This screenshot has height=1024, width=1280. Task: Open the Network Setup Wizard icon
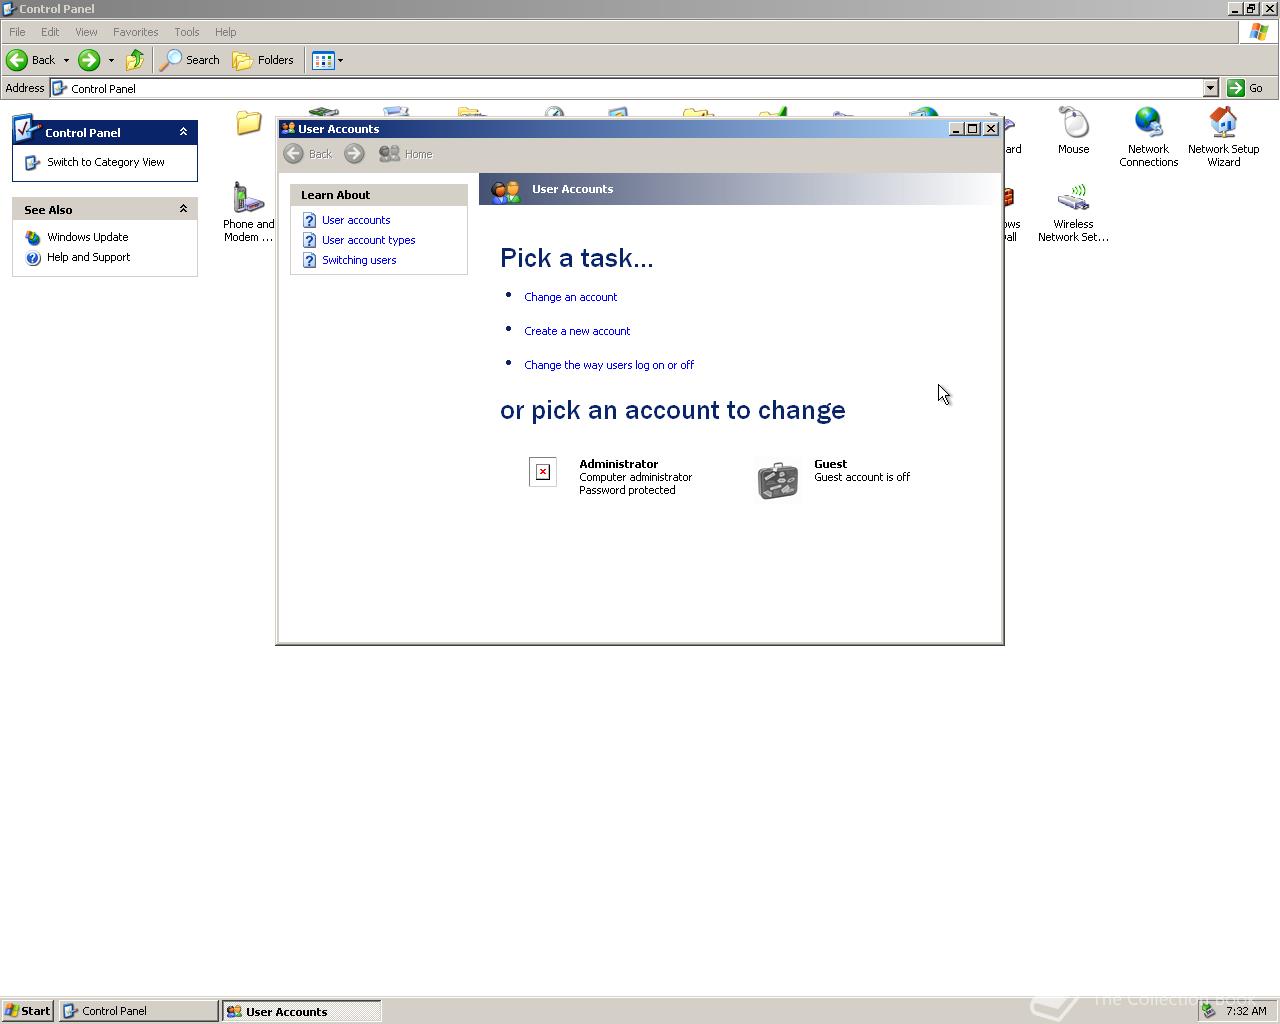pyautogui.click(x=1223, y=137)
